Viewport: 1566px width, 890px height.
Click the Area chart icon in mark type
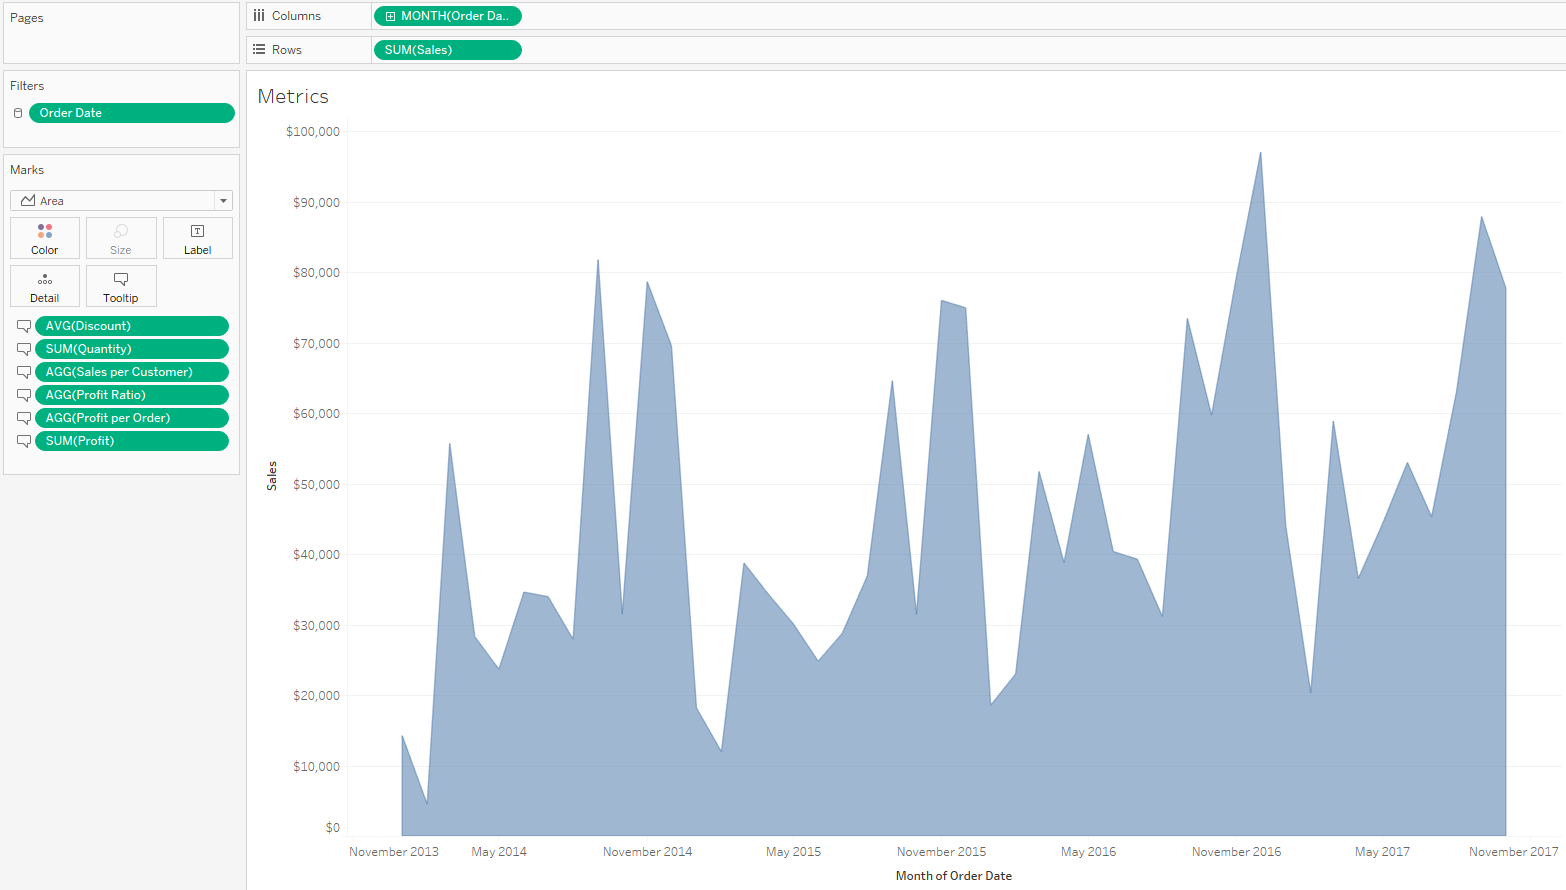pyautogui.click(x=28, y=201)
